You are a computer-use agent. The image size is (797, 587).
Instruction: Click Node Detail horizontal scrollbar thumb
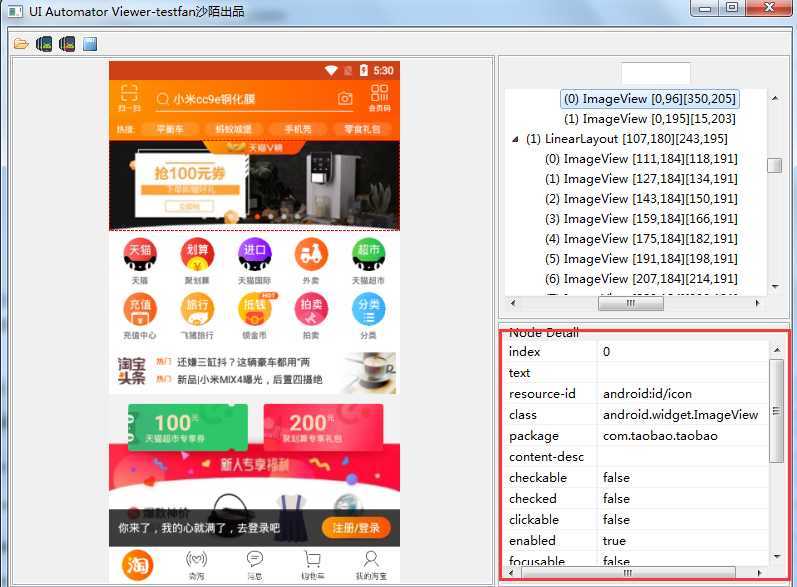[x=628, y=573]
